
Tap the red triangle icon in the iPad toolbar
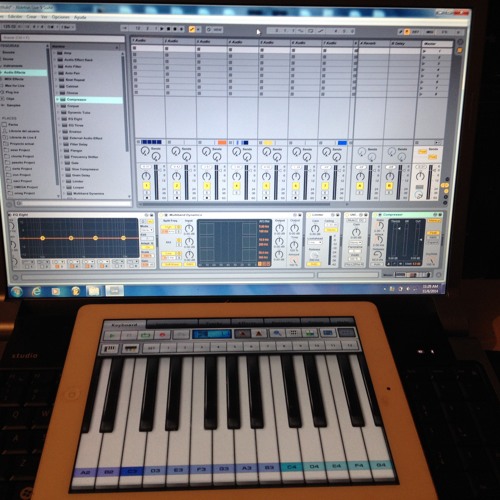259,333
